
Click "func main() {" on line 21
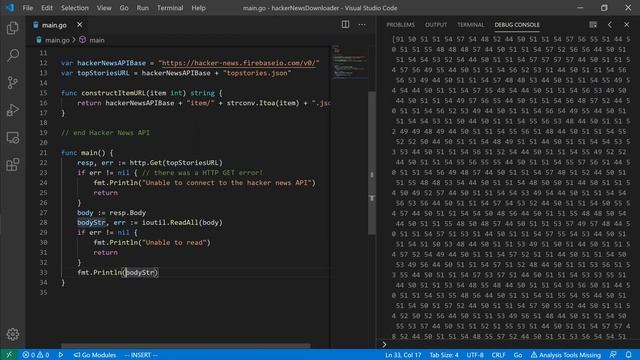click(x=87, y=153)
